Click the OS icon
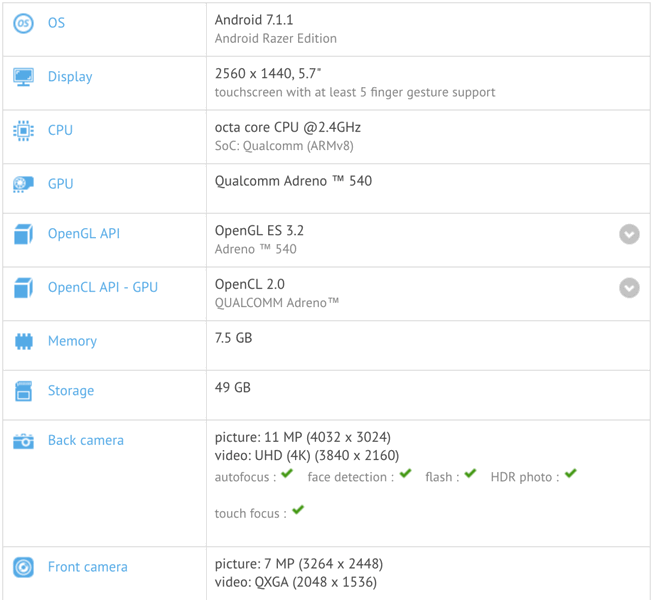 23,23
